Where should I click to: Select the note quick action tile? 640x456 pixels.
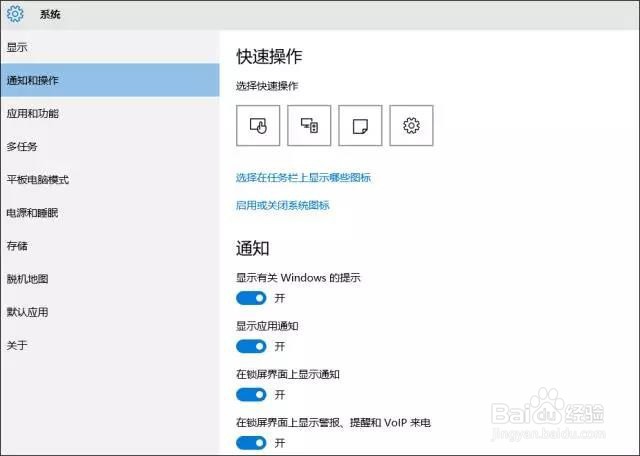click(x=360, y=125)
